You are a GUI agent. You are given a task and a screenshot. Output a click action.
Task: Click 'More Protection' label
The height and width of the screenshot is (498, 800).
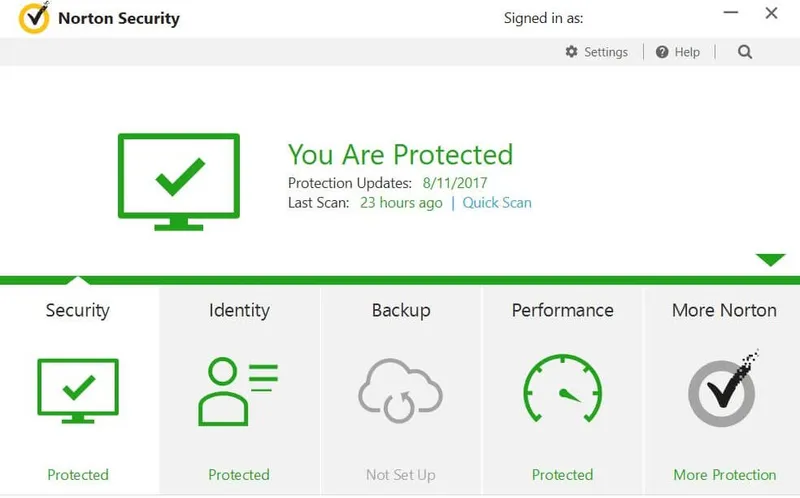tap(724, 475)
